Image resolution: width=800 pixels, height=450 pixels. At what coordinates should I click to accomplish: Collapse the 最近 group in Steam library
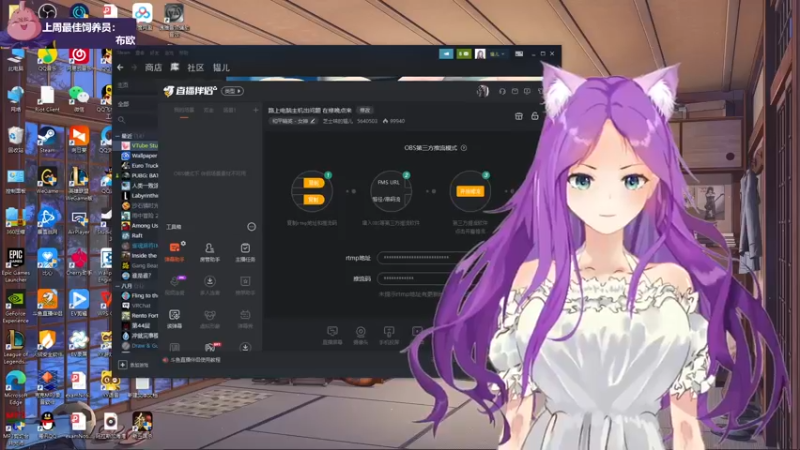click(118, 136)
